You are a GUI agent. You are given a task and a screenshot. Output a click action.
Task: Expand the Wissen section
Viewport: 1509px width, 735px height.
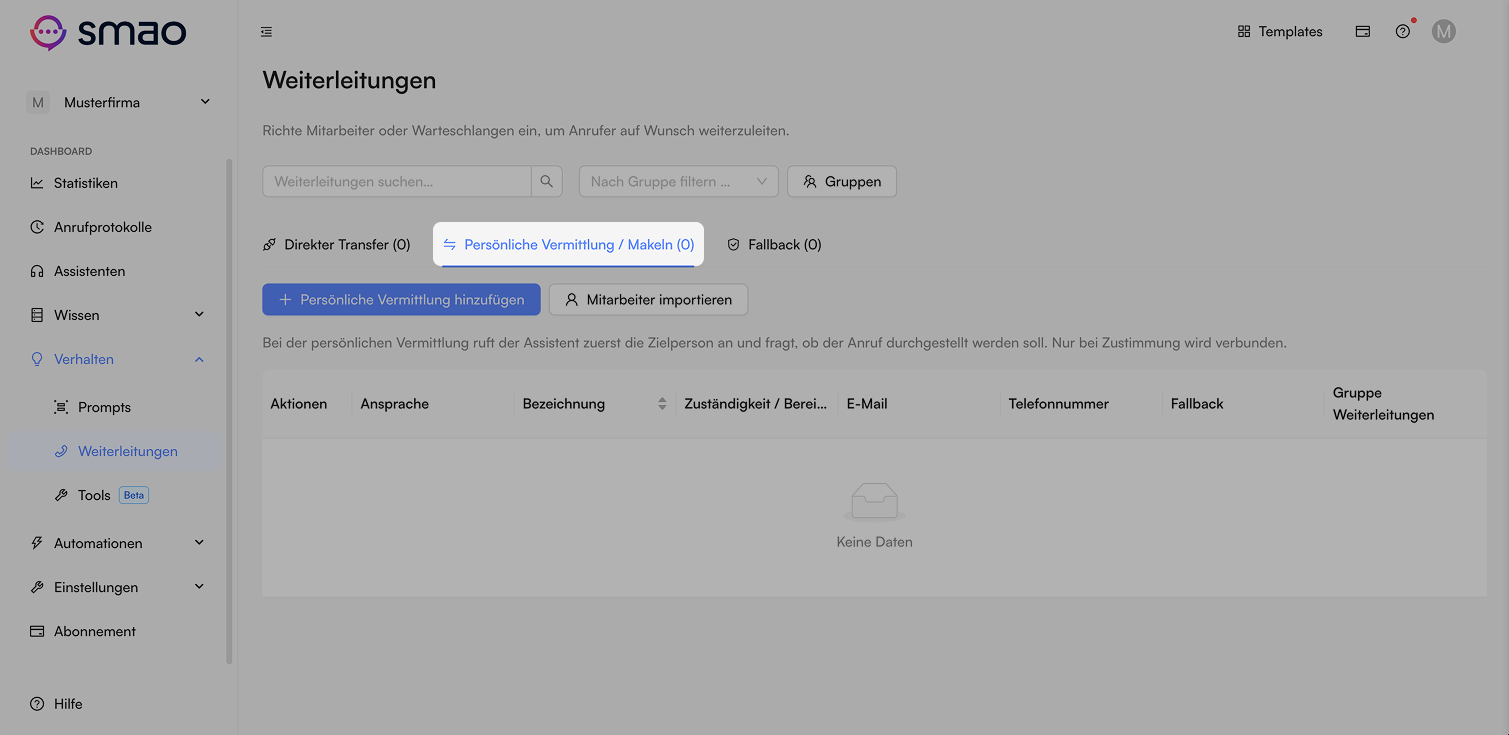(119, 315)
